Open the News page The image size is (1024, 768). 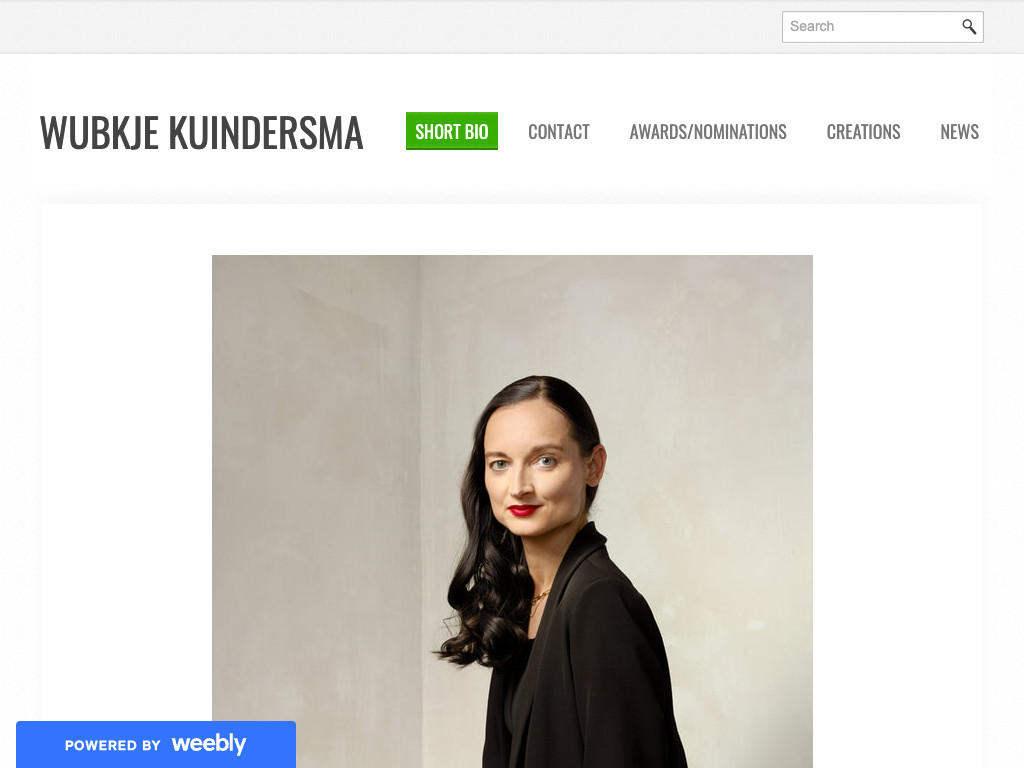click(959, 132)
